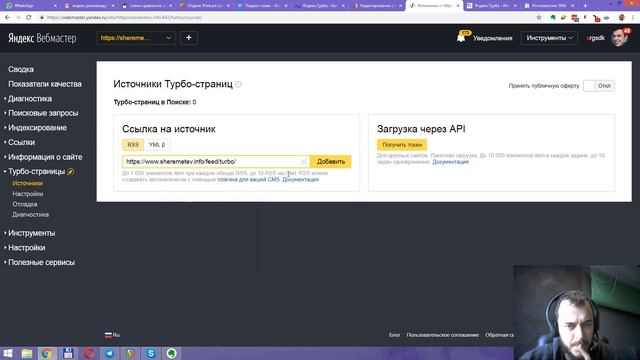
Task: Expand the Диагностика sidebar section
Action: [x=30, y=99]
